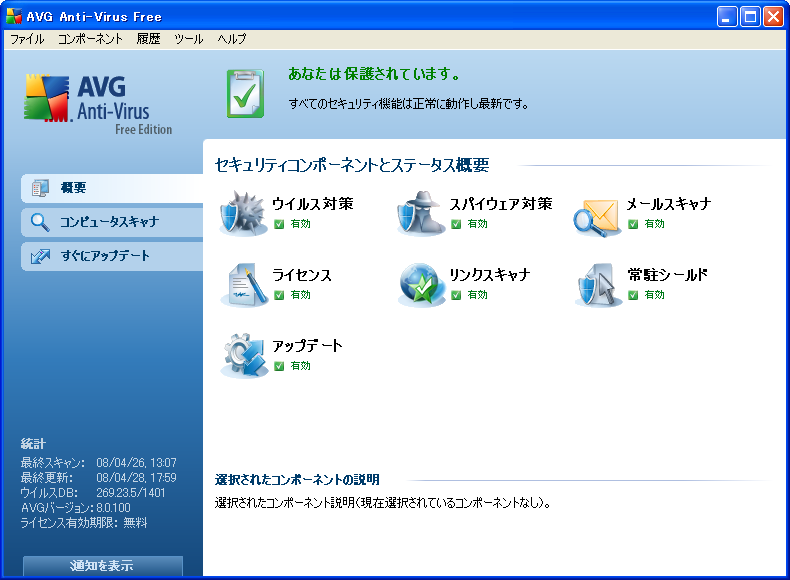Image resolution: width=790 pixels, height=580 pixels.
Task: Click the ウイルスDB value 269.23.5/1401
Action: 131,493
